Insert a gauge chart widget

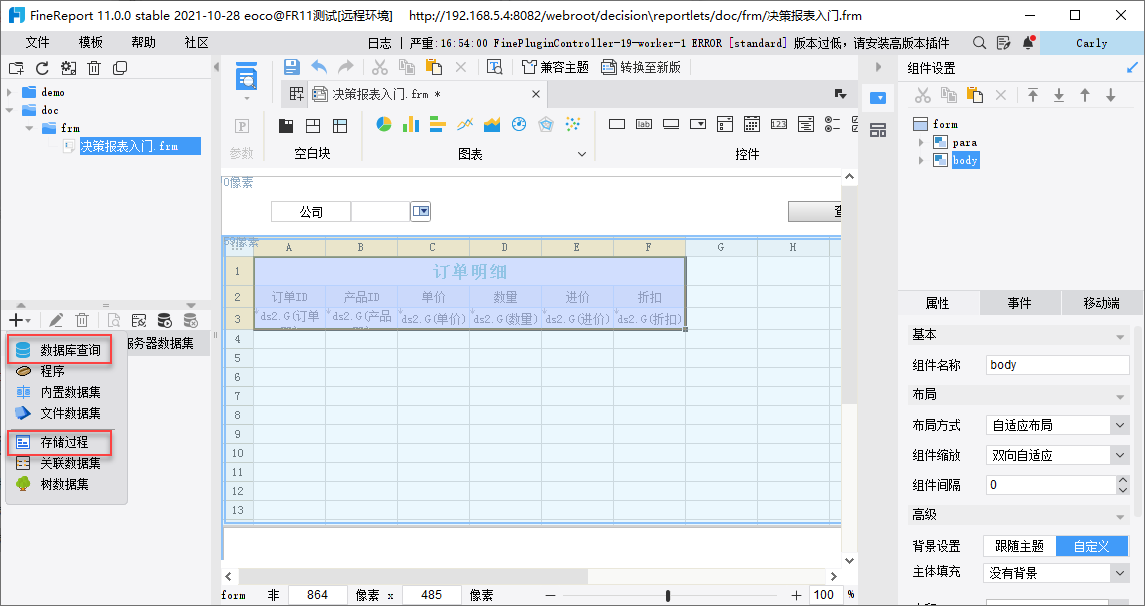[519, 125]
